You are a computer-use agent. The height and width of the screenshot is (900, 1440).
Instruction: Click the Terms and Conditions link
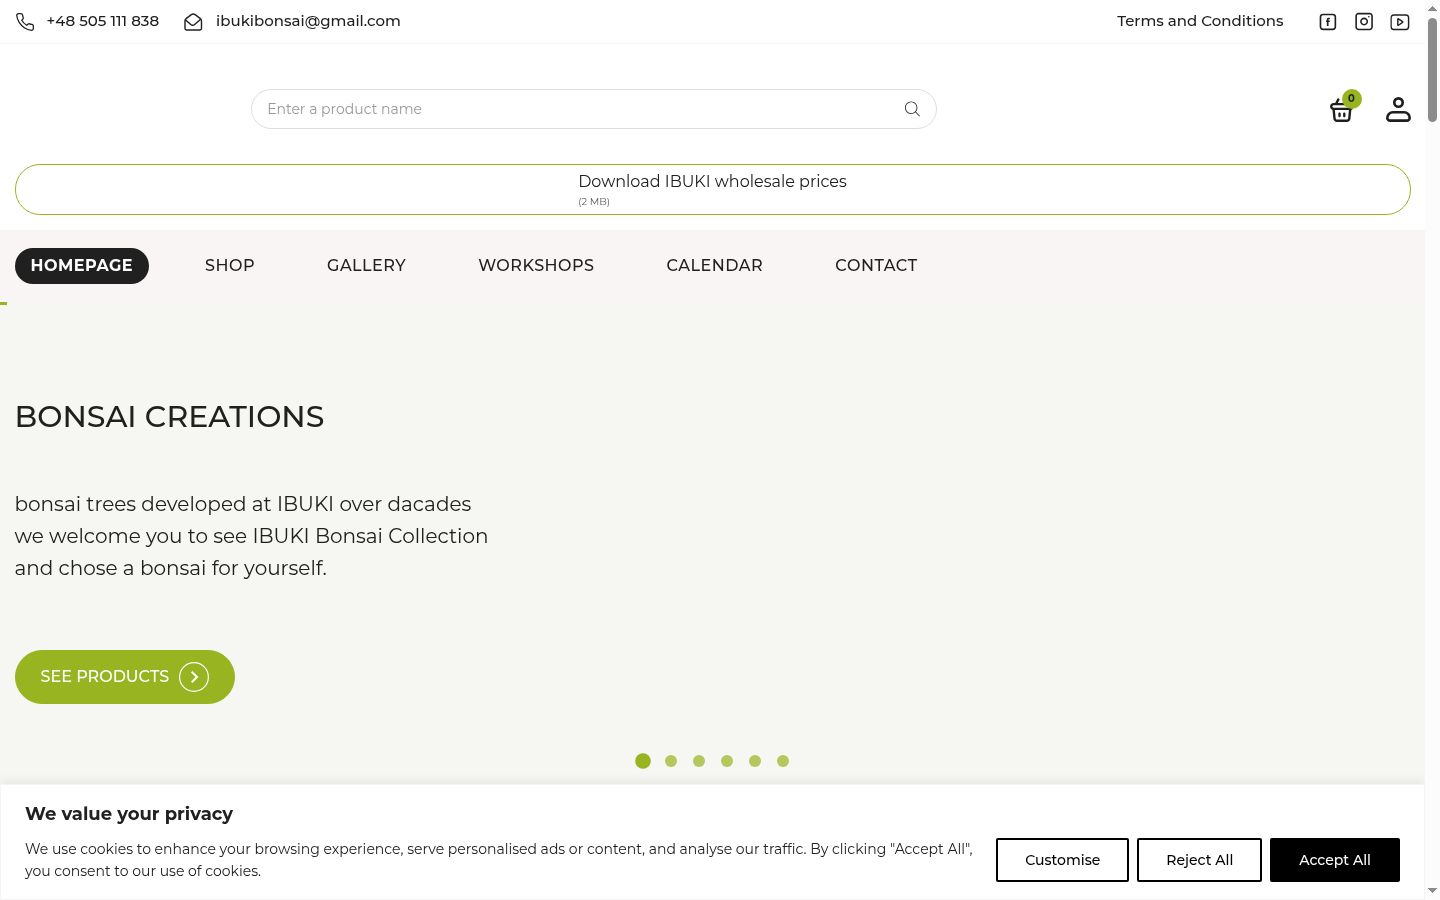tap(1200, 21)
